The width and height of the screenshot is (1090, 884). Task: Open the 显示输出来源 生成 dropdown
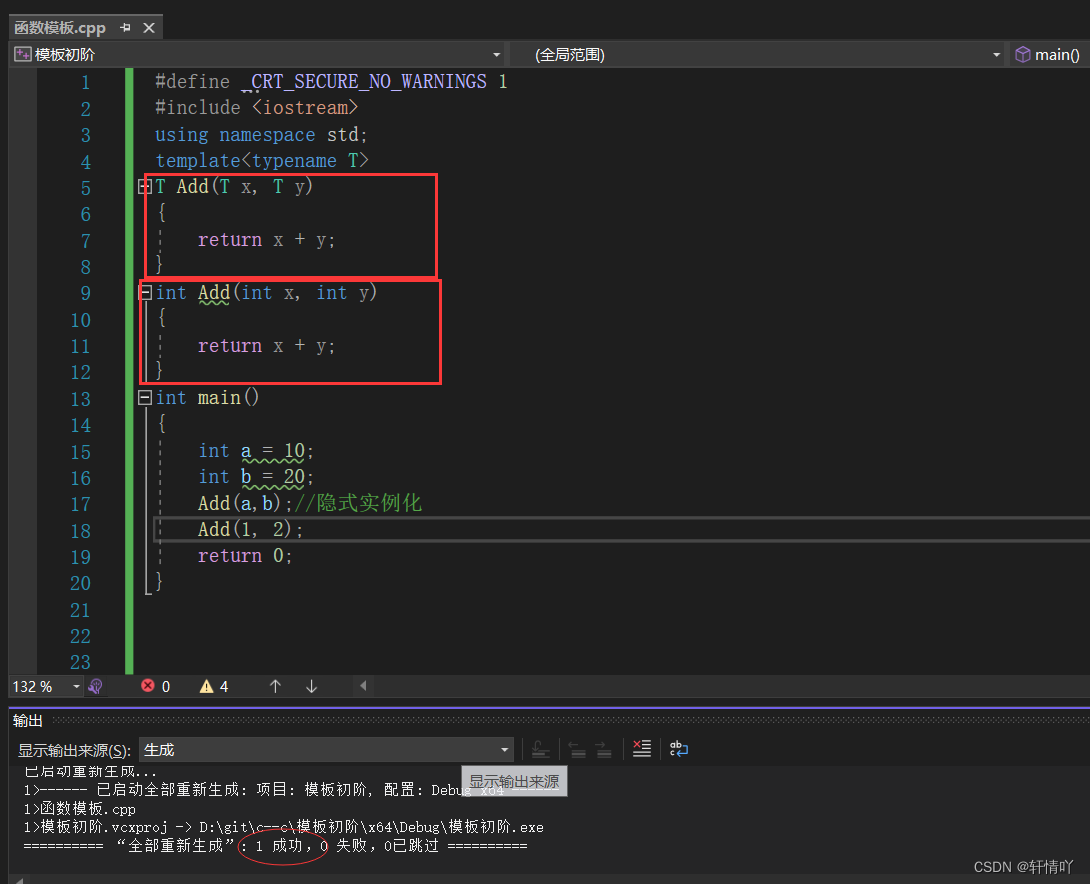326,750
